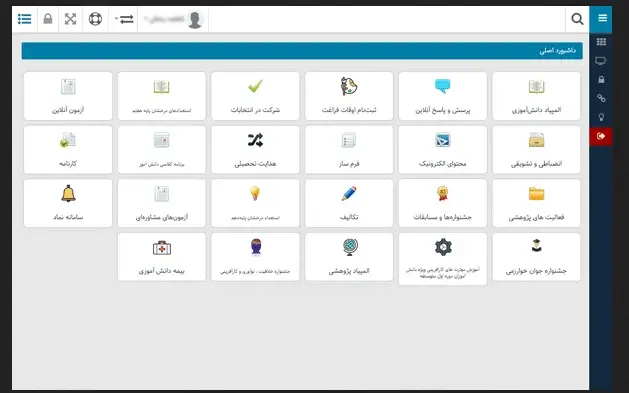Open the انضباطی و تشویقی tile
This screenshot has width=629, height=393.
(x=536, y=150)
